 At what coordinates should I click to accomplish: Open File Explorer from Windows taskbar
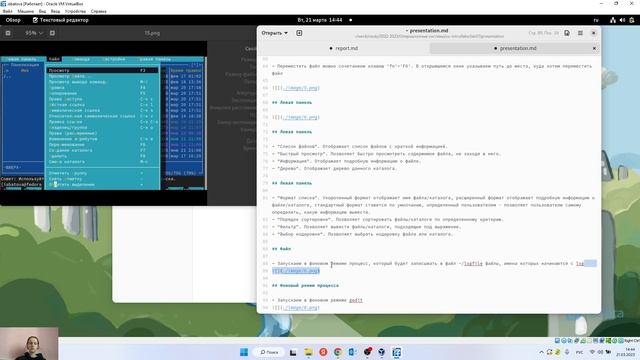[x=308, y=352]
